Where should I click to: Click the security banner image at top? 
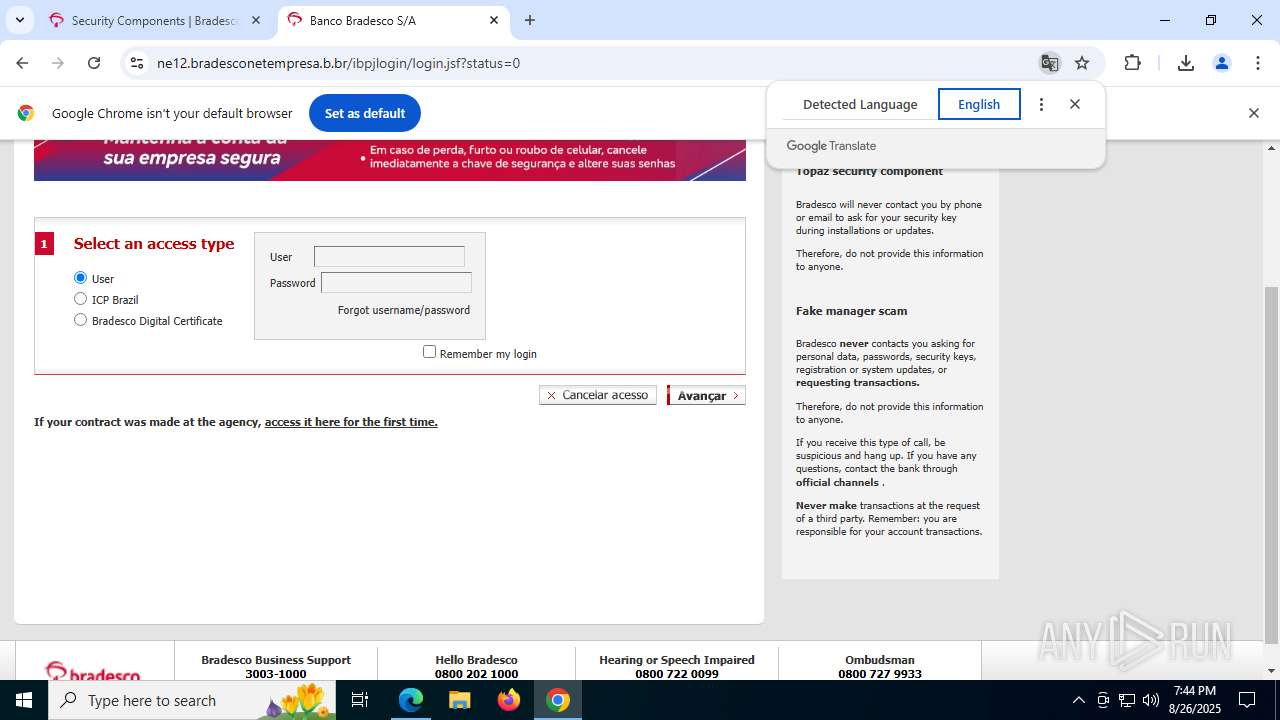tap(390, 160)
